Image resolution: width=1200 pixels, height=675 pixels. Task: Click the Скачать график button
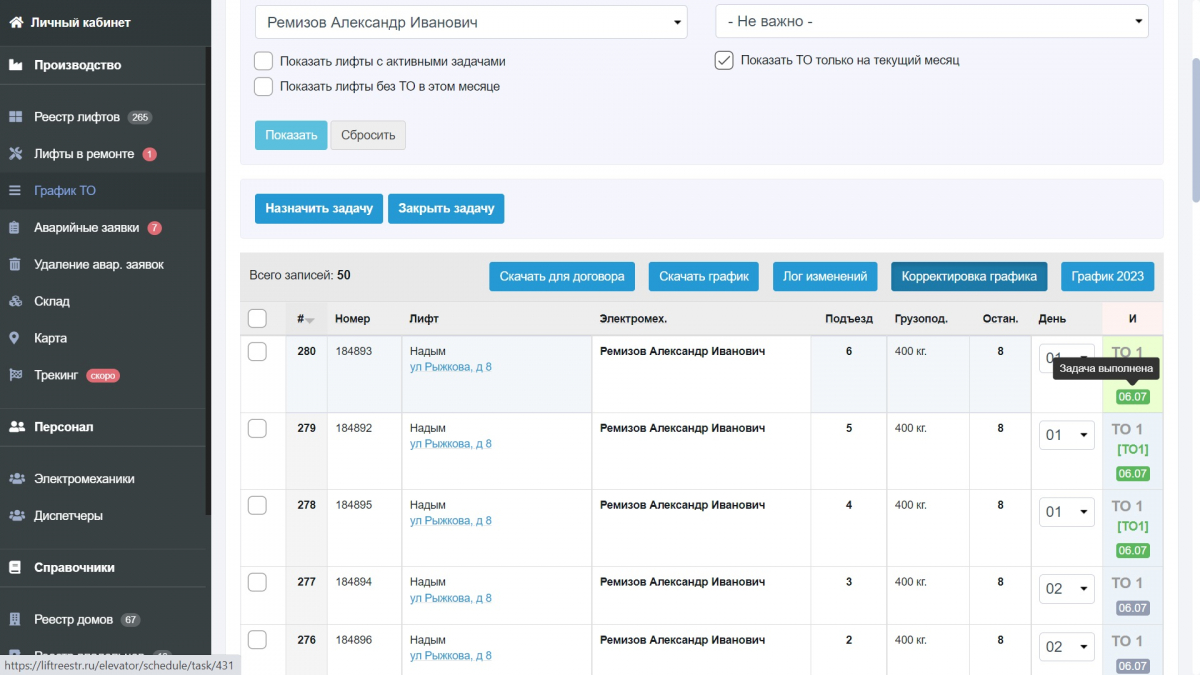(x=704, y=276)
